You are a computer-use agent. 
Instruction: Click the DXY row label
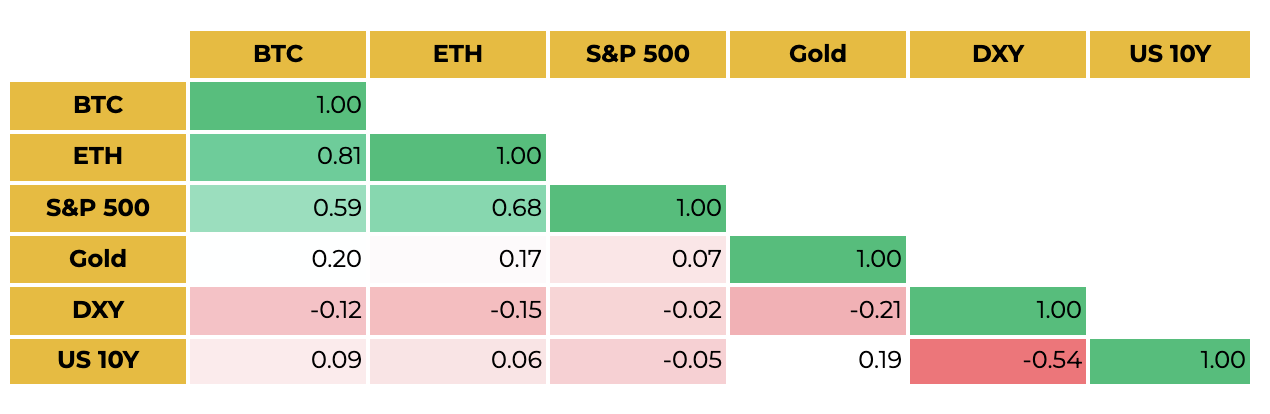98,310
